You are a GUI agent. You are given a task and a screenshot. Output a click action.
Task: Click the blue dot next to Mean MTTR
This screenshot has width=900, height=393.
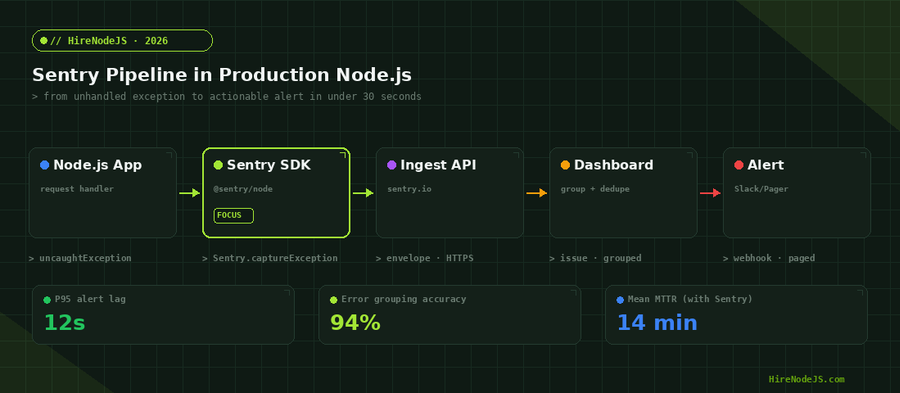click(x=620, y=300)
